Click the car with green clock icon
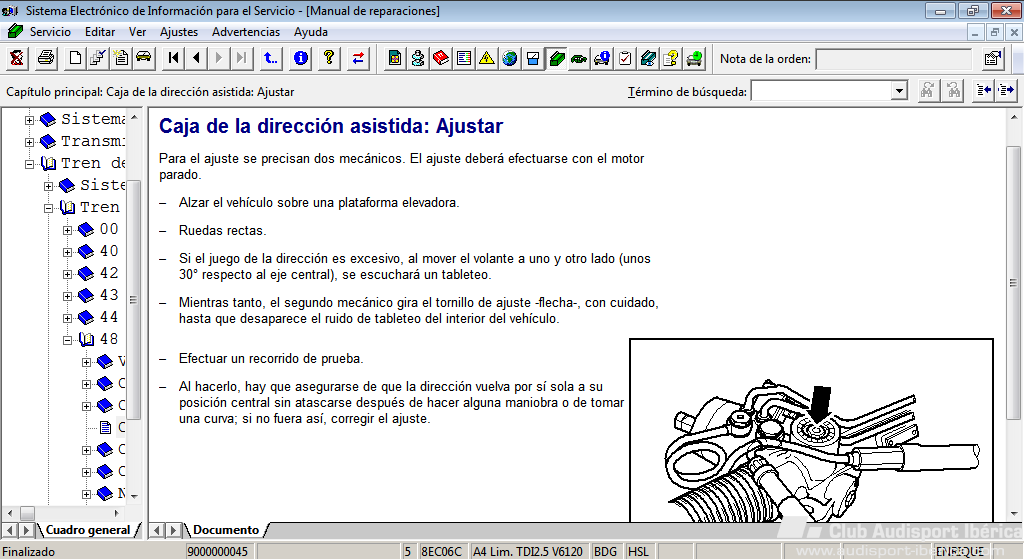This screenshot has height=559, width=1025. 694,59
